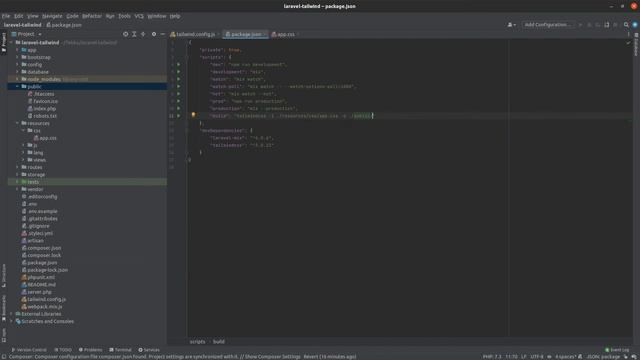The height and width of the screenshot is (360, 640).
Task: Run the "prod" script gutter arrow
Action: [178, 101]
